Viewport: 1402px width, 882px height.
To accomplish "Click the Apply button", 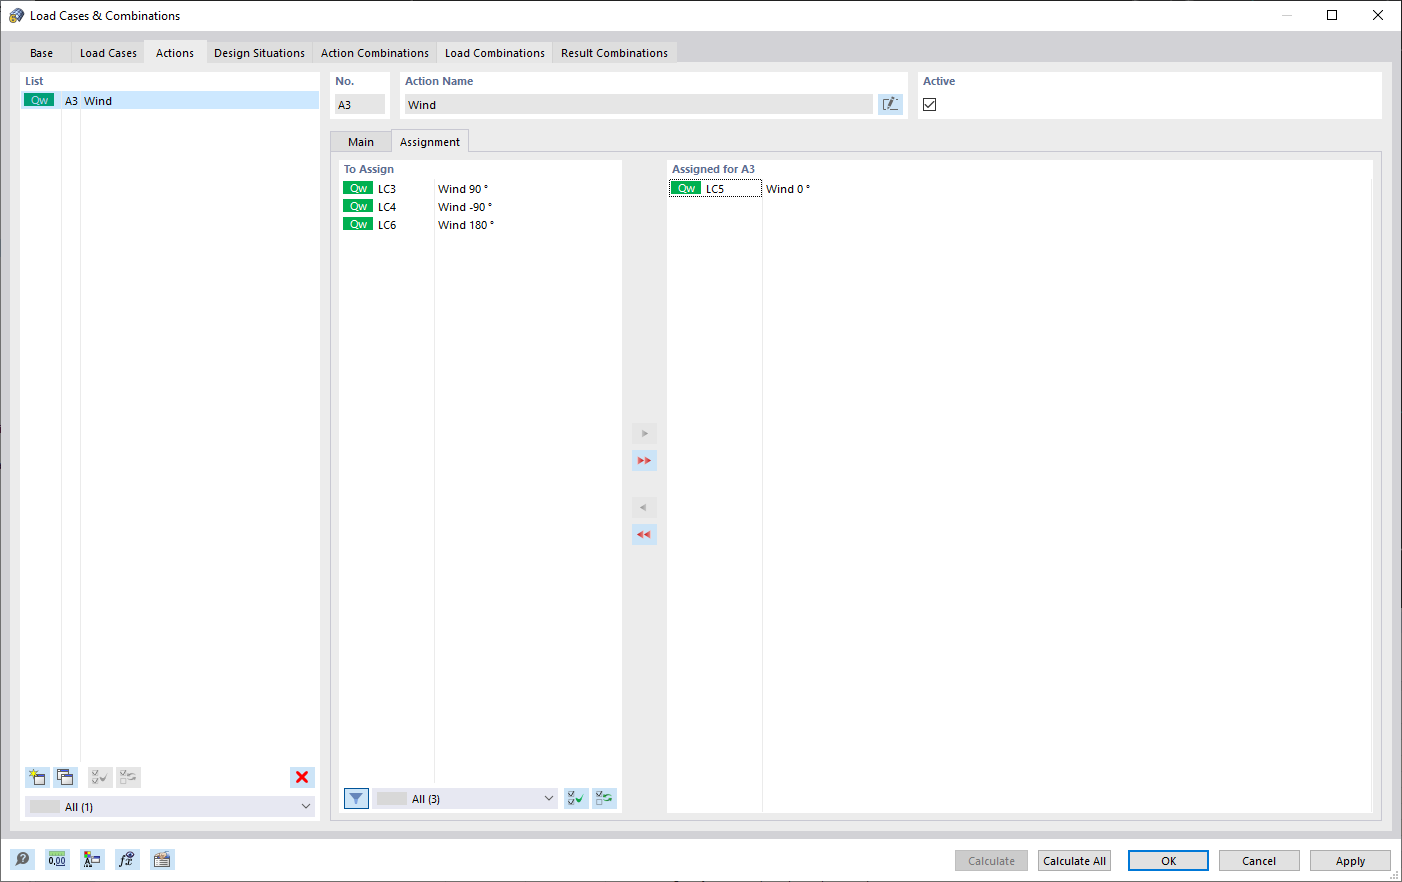I will tap(1350, 861).
